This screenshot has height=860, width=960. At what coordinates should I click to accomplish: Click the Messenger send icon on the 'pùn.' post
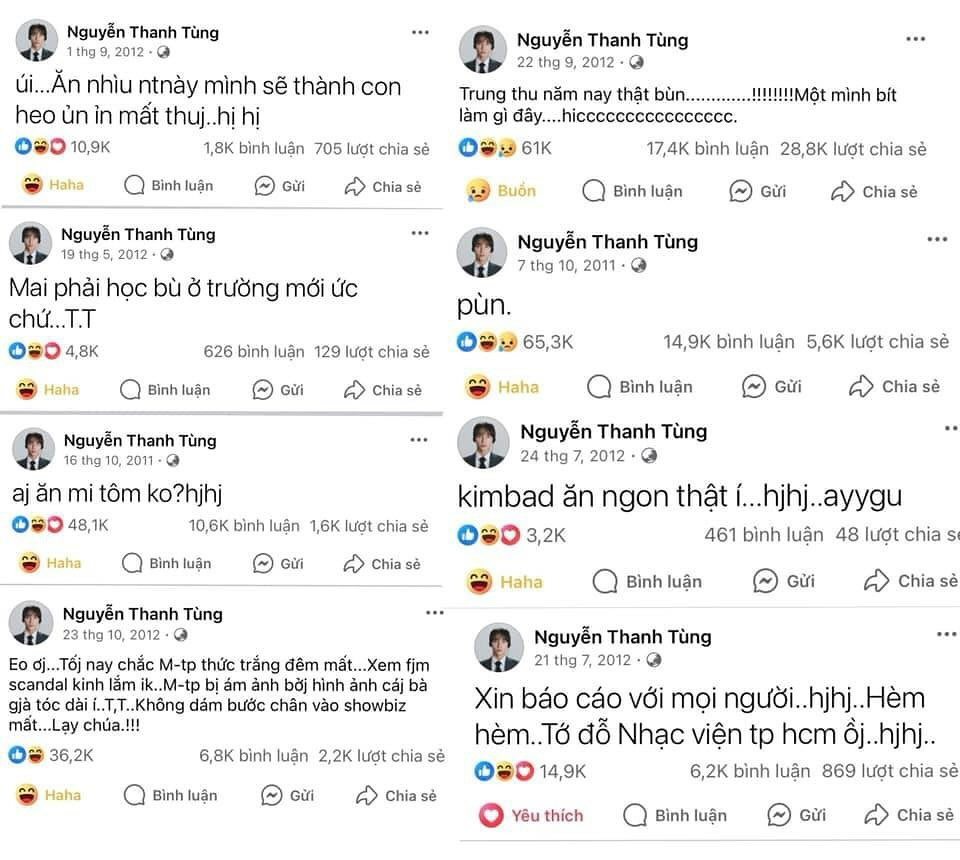coord(754,386)
